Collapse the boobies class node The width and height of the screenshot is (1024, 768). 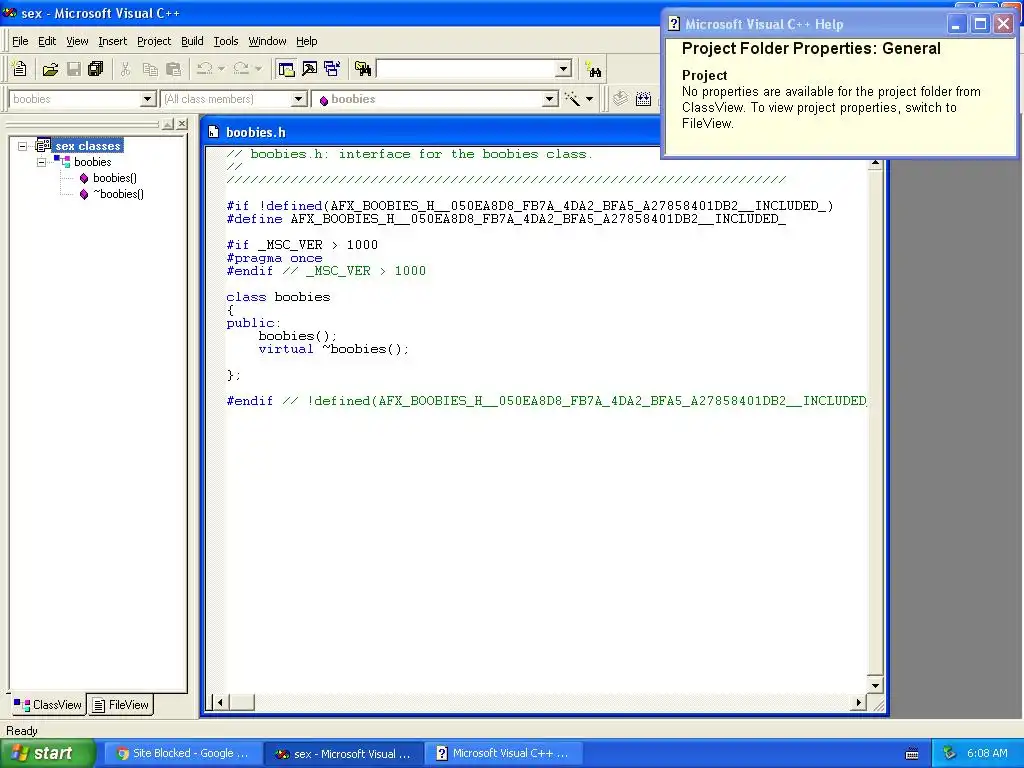point(41,162)
